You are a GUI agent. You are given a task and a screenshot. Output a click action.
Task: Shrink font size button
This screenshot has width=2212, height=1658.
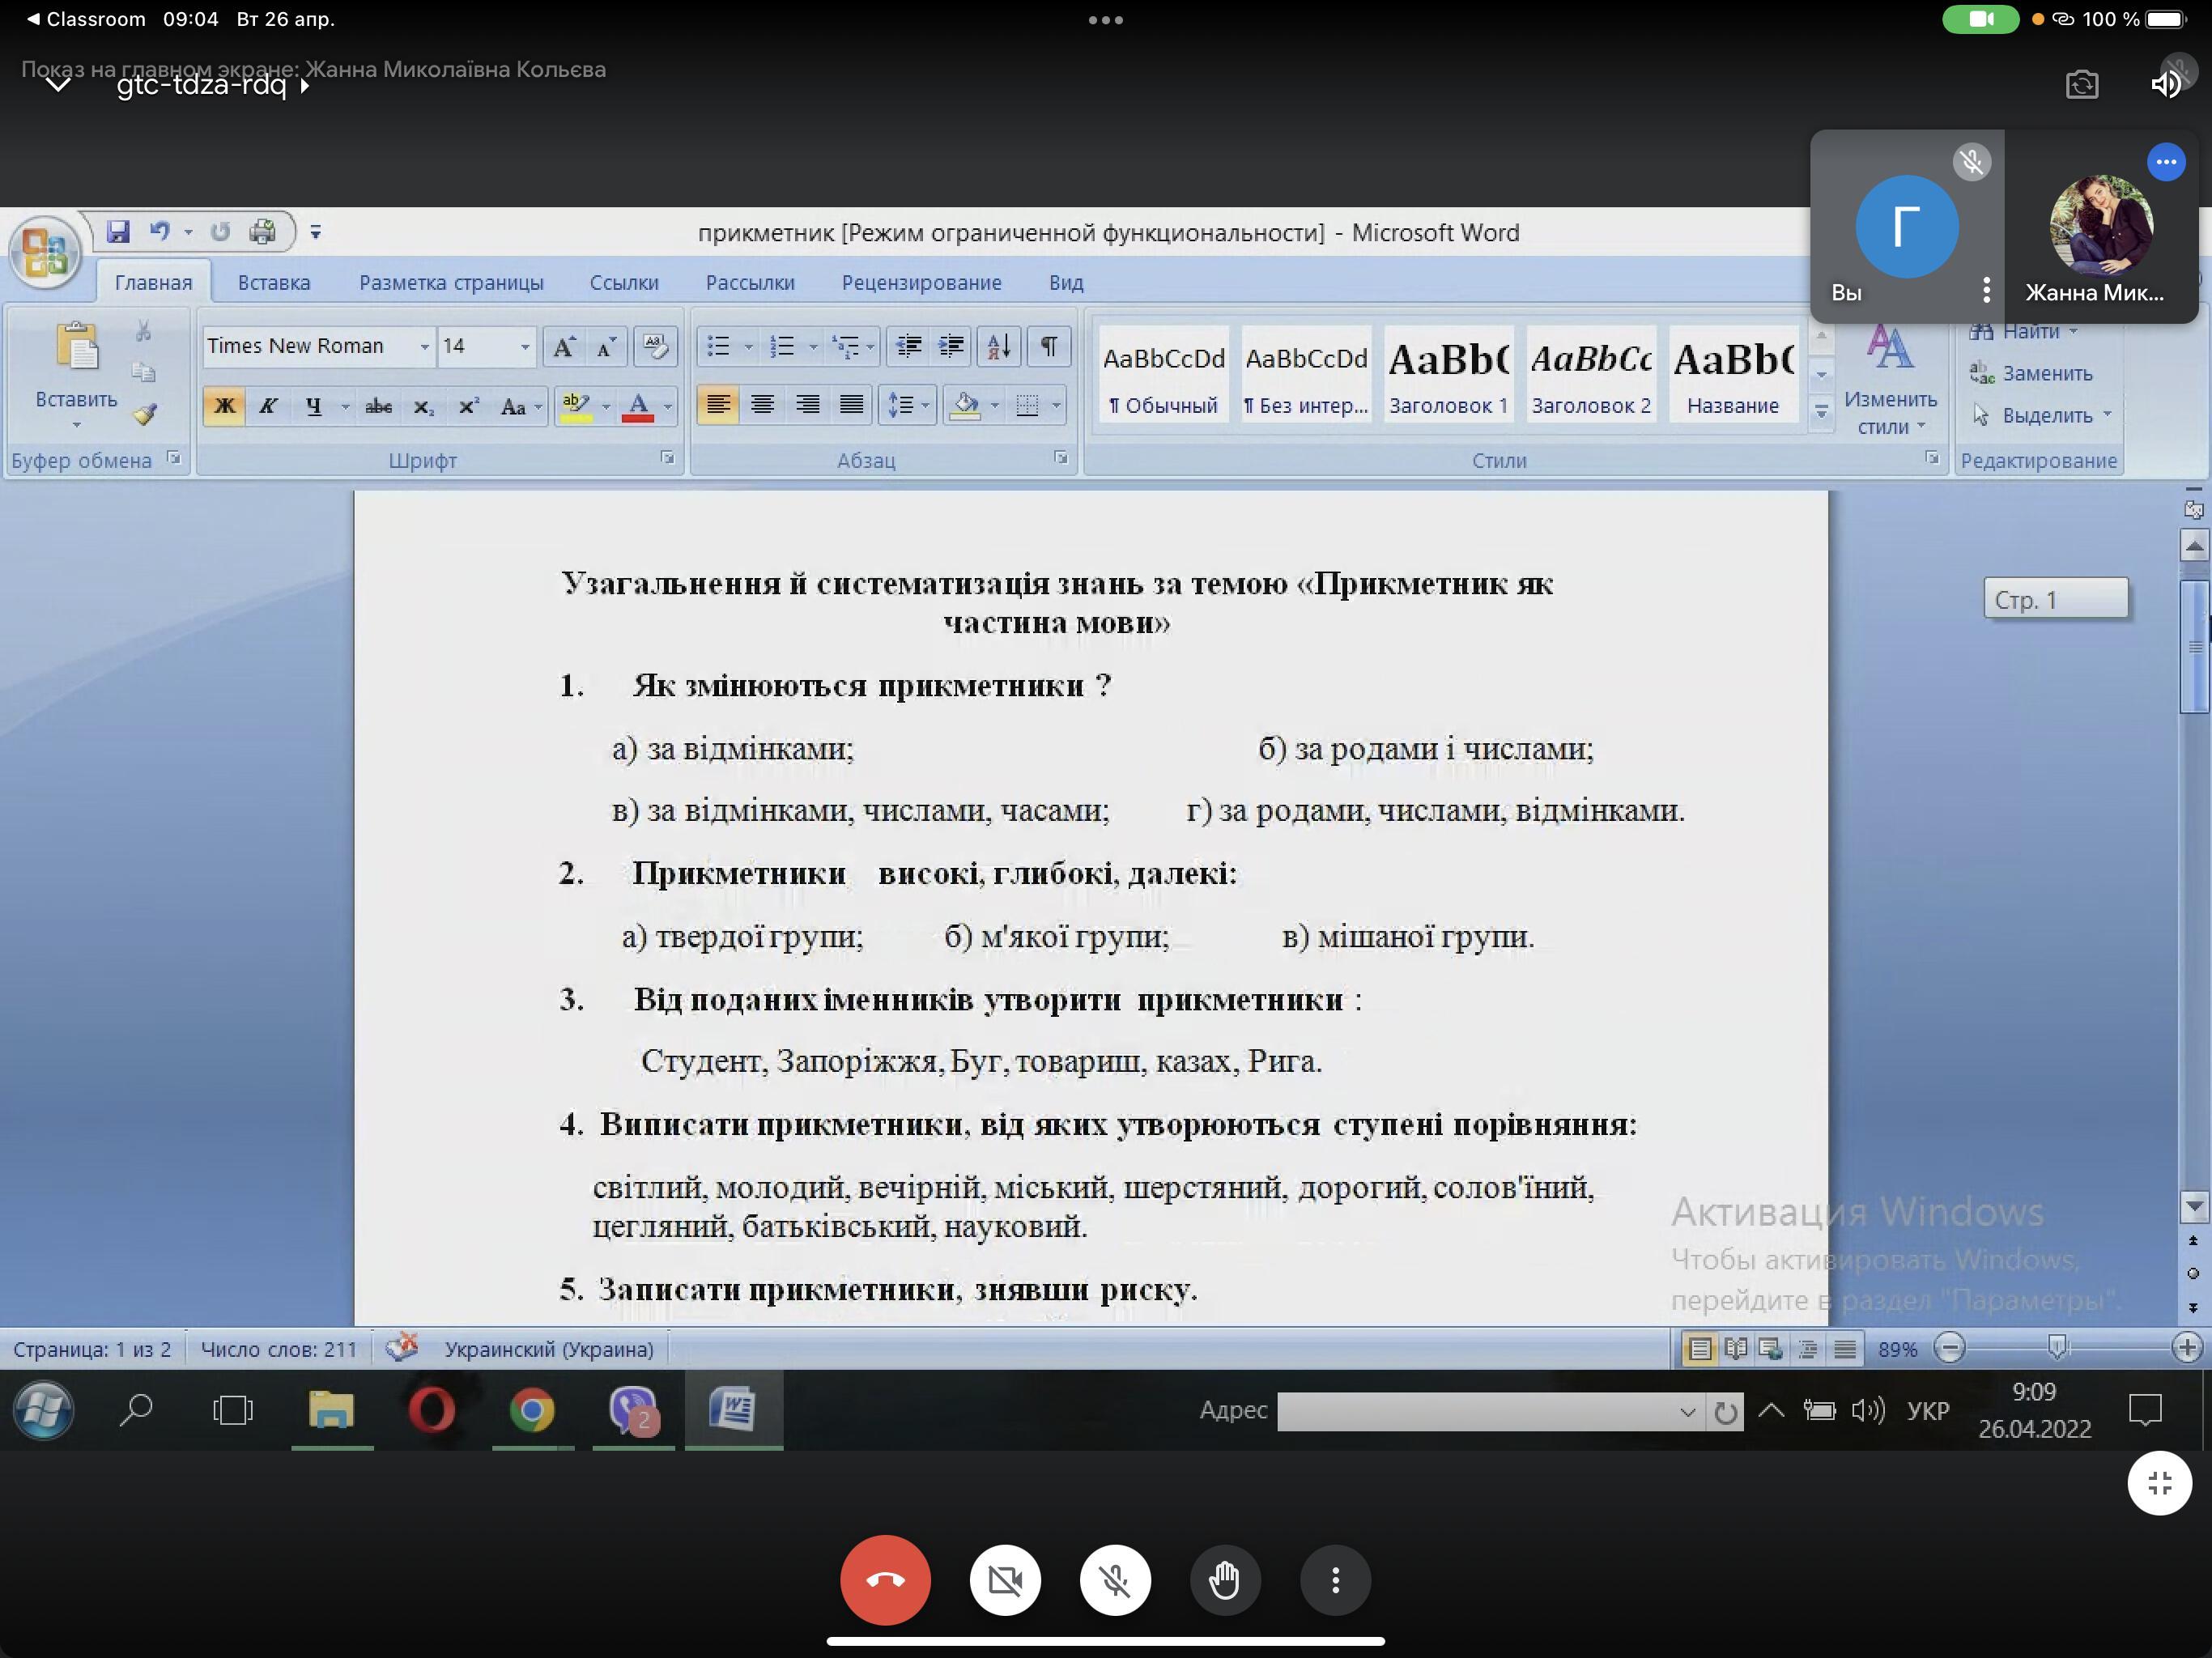coord(606,347)
